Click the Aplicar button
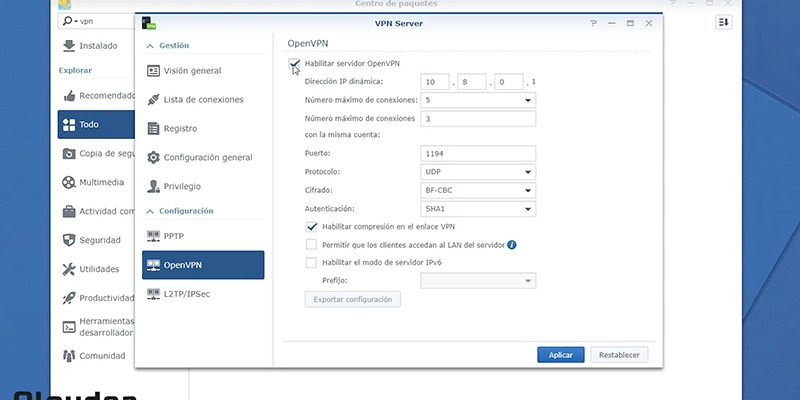The height and width of the screenshot is (400, 800). tap(561, 355)
